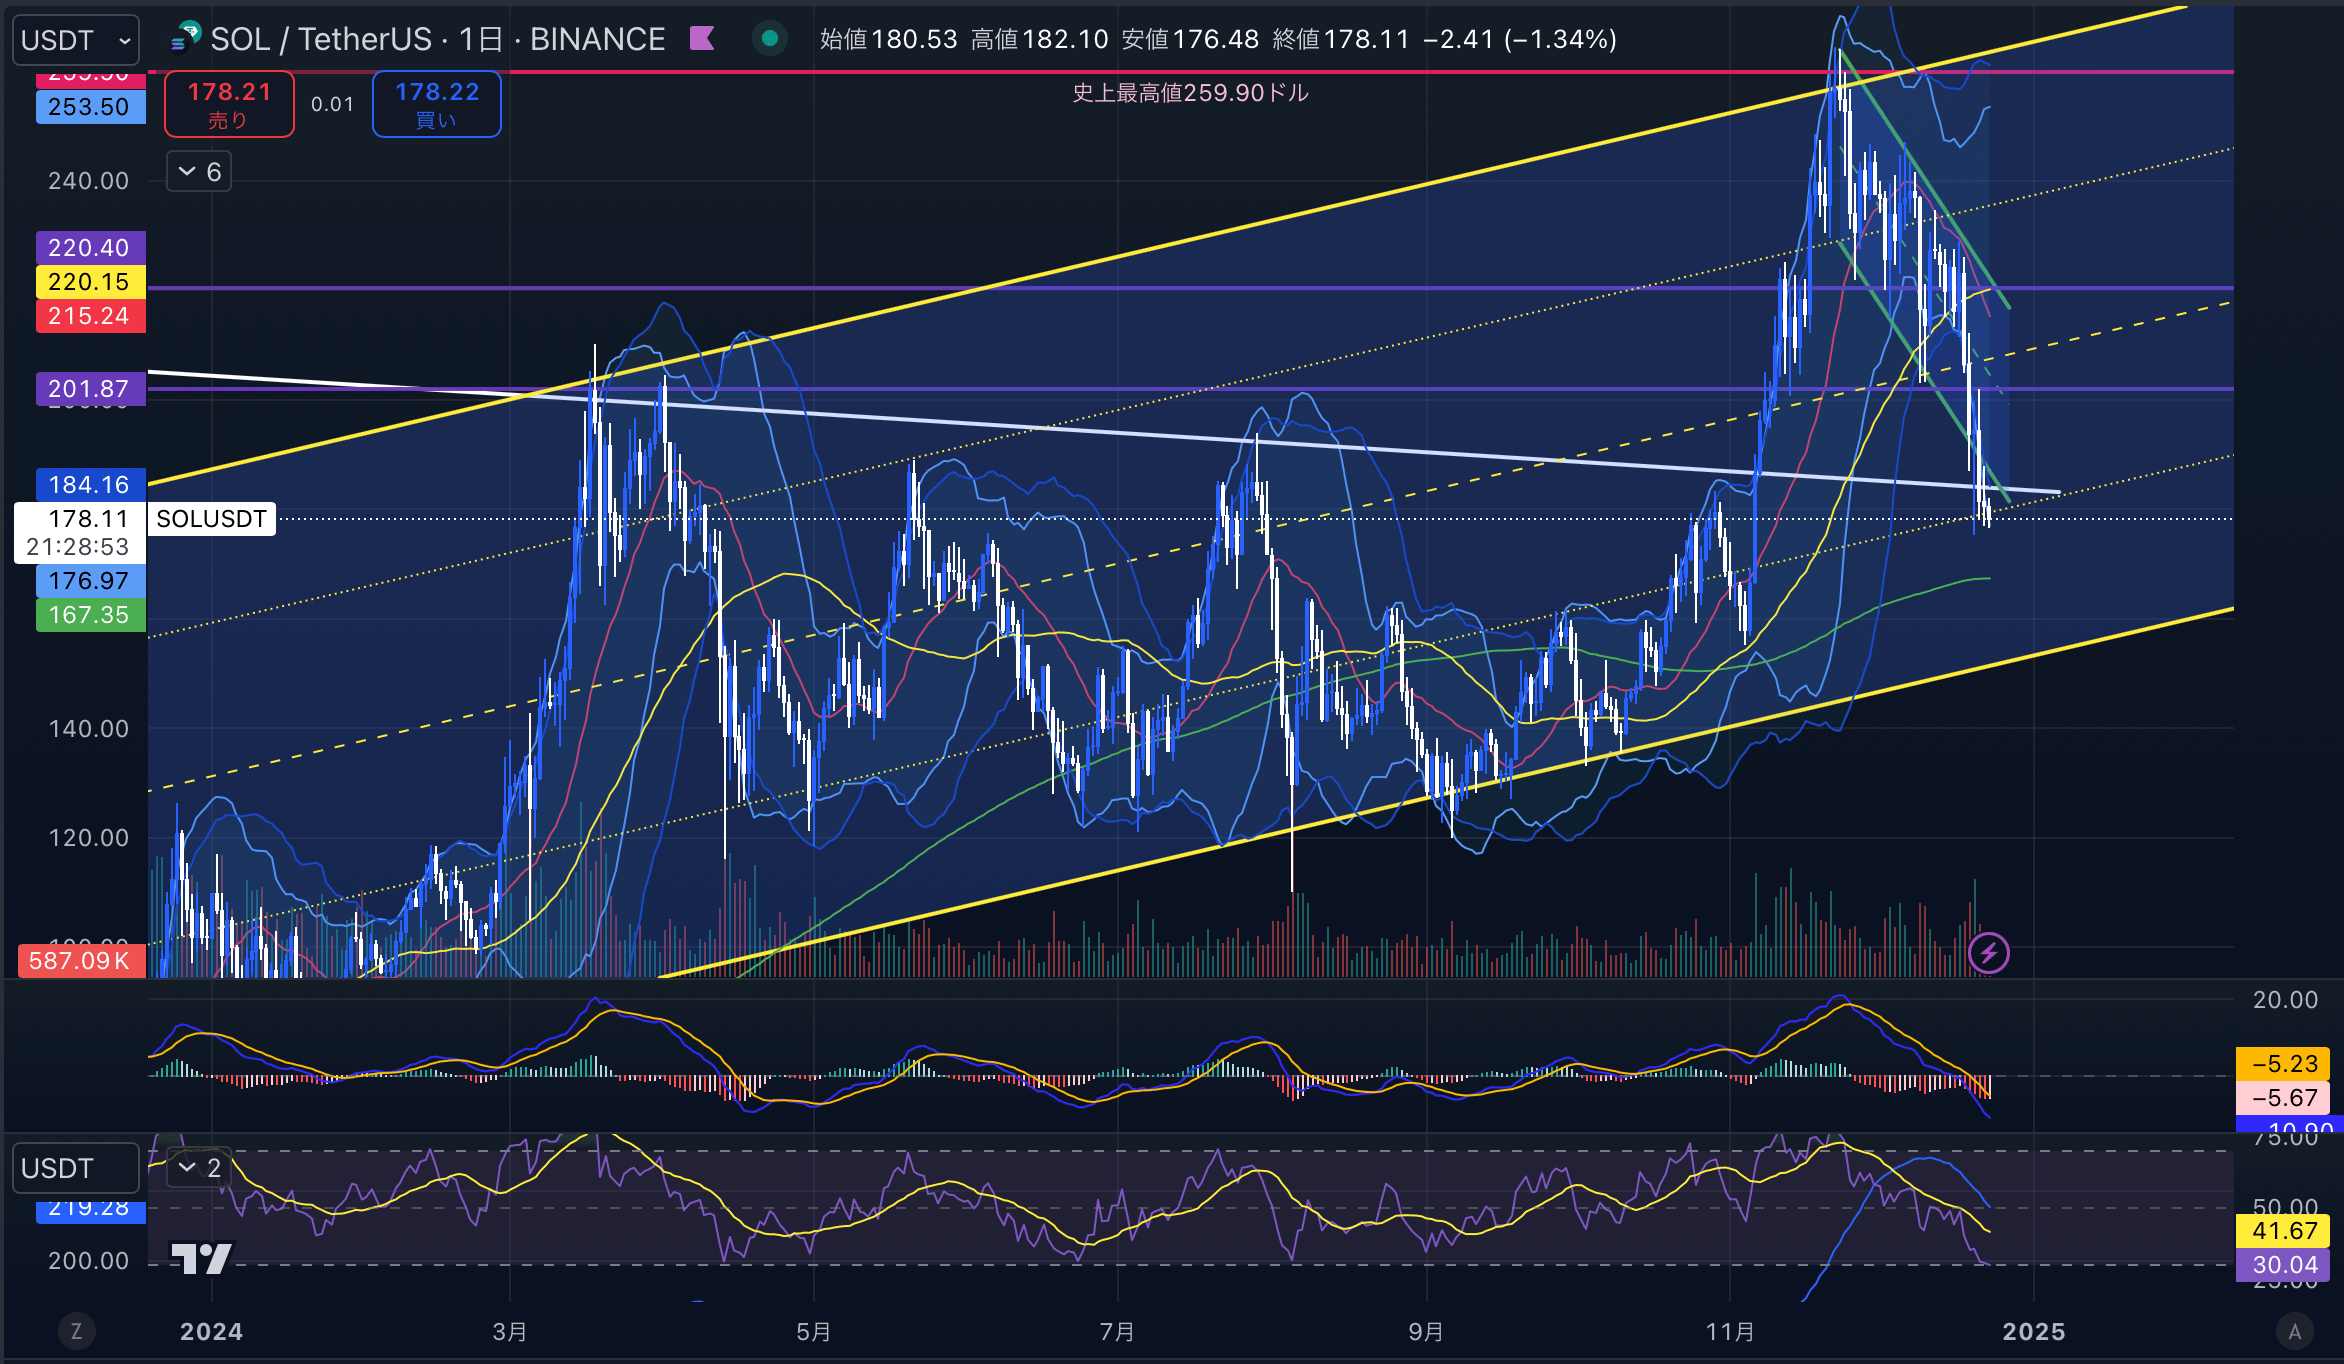2344x1364 pixels.
Task: Expand the collapsed indicator legend showing 6
Action: 199,172
